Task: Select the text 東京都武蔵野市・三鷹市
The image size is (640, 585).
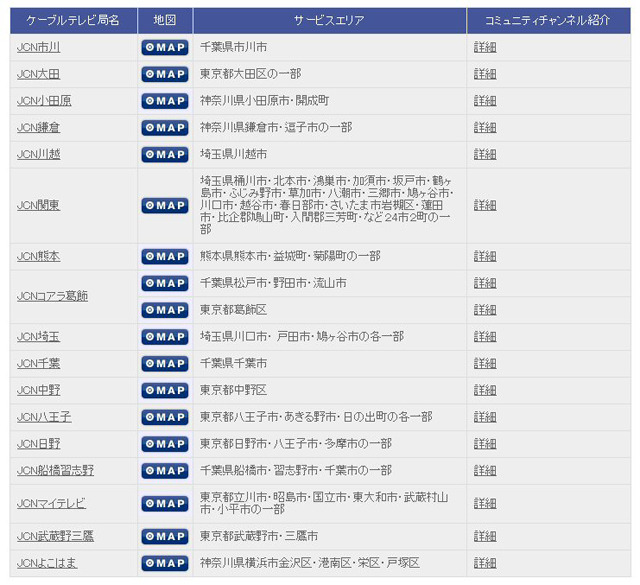Action: click(259, 536)
